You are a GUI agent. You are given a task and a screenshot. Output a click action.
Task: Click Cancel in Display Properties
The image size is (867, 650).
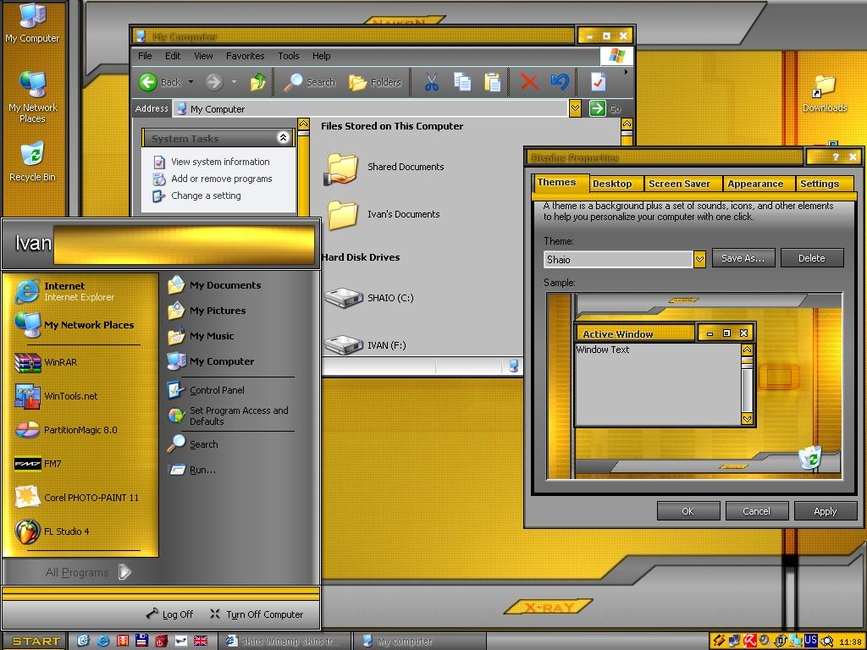click(756, 511)
